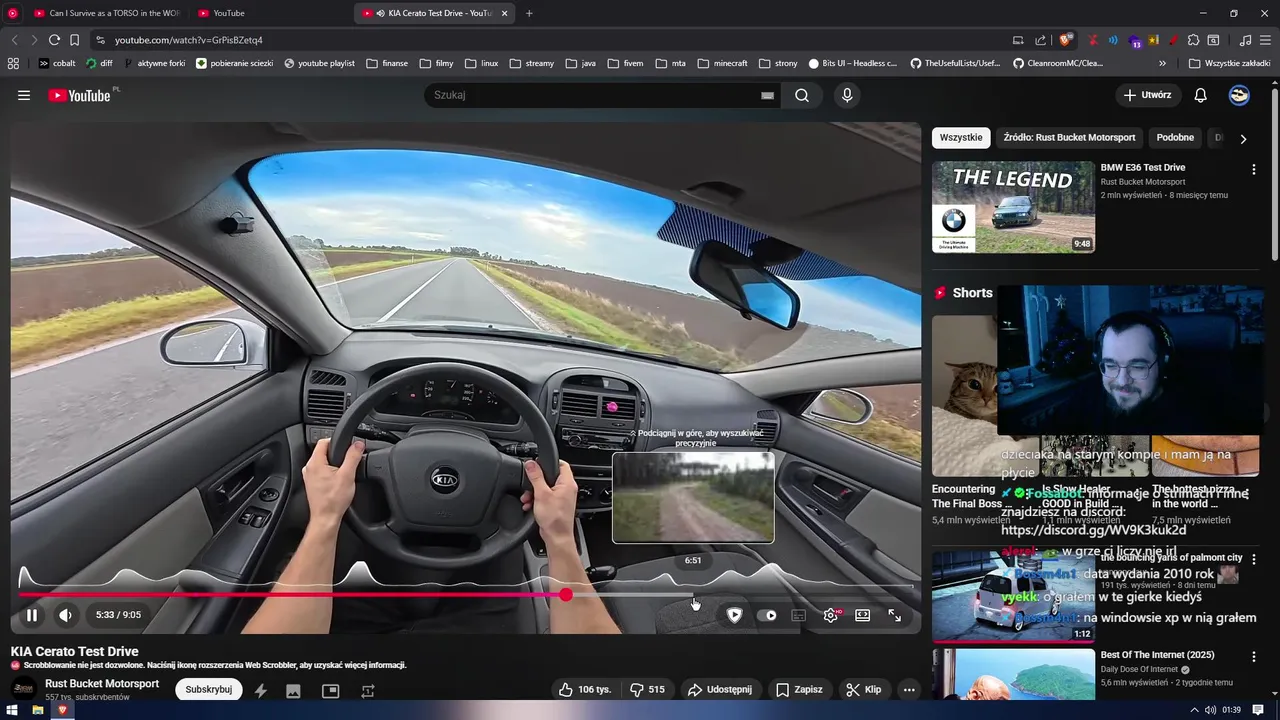Seek the video at the red progress scrubber
Viewport: 1280px width, 720px height.
pyautogui.click(x=566, y=595)
